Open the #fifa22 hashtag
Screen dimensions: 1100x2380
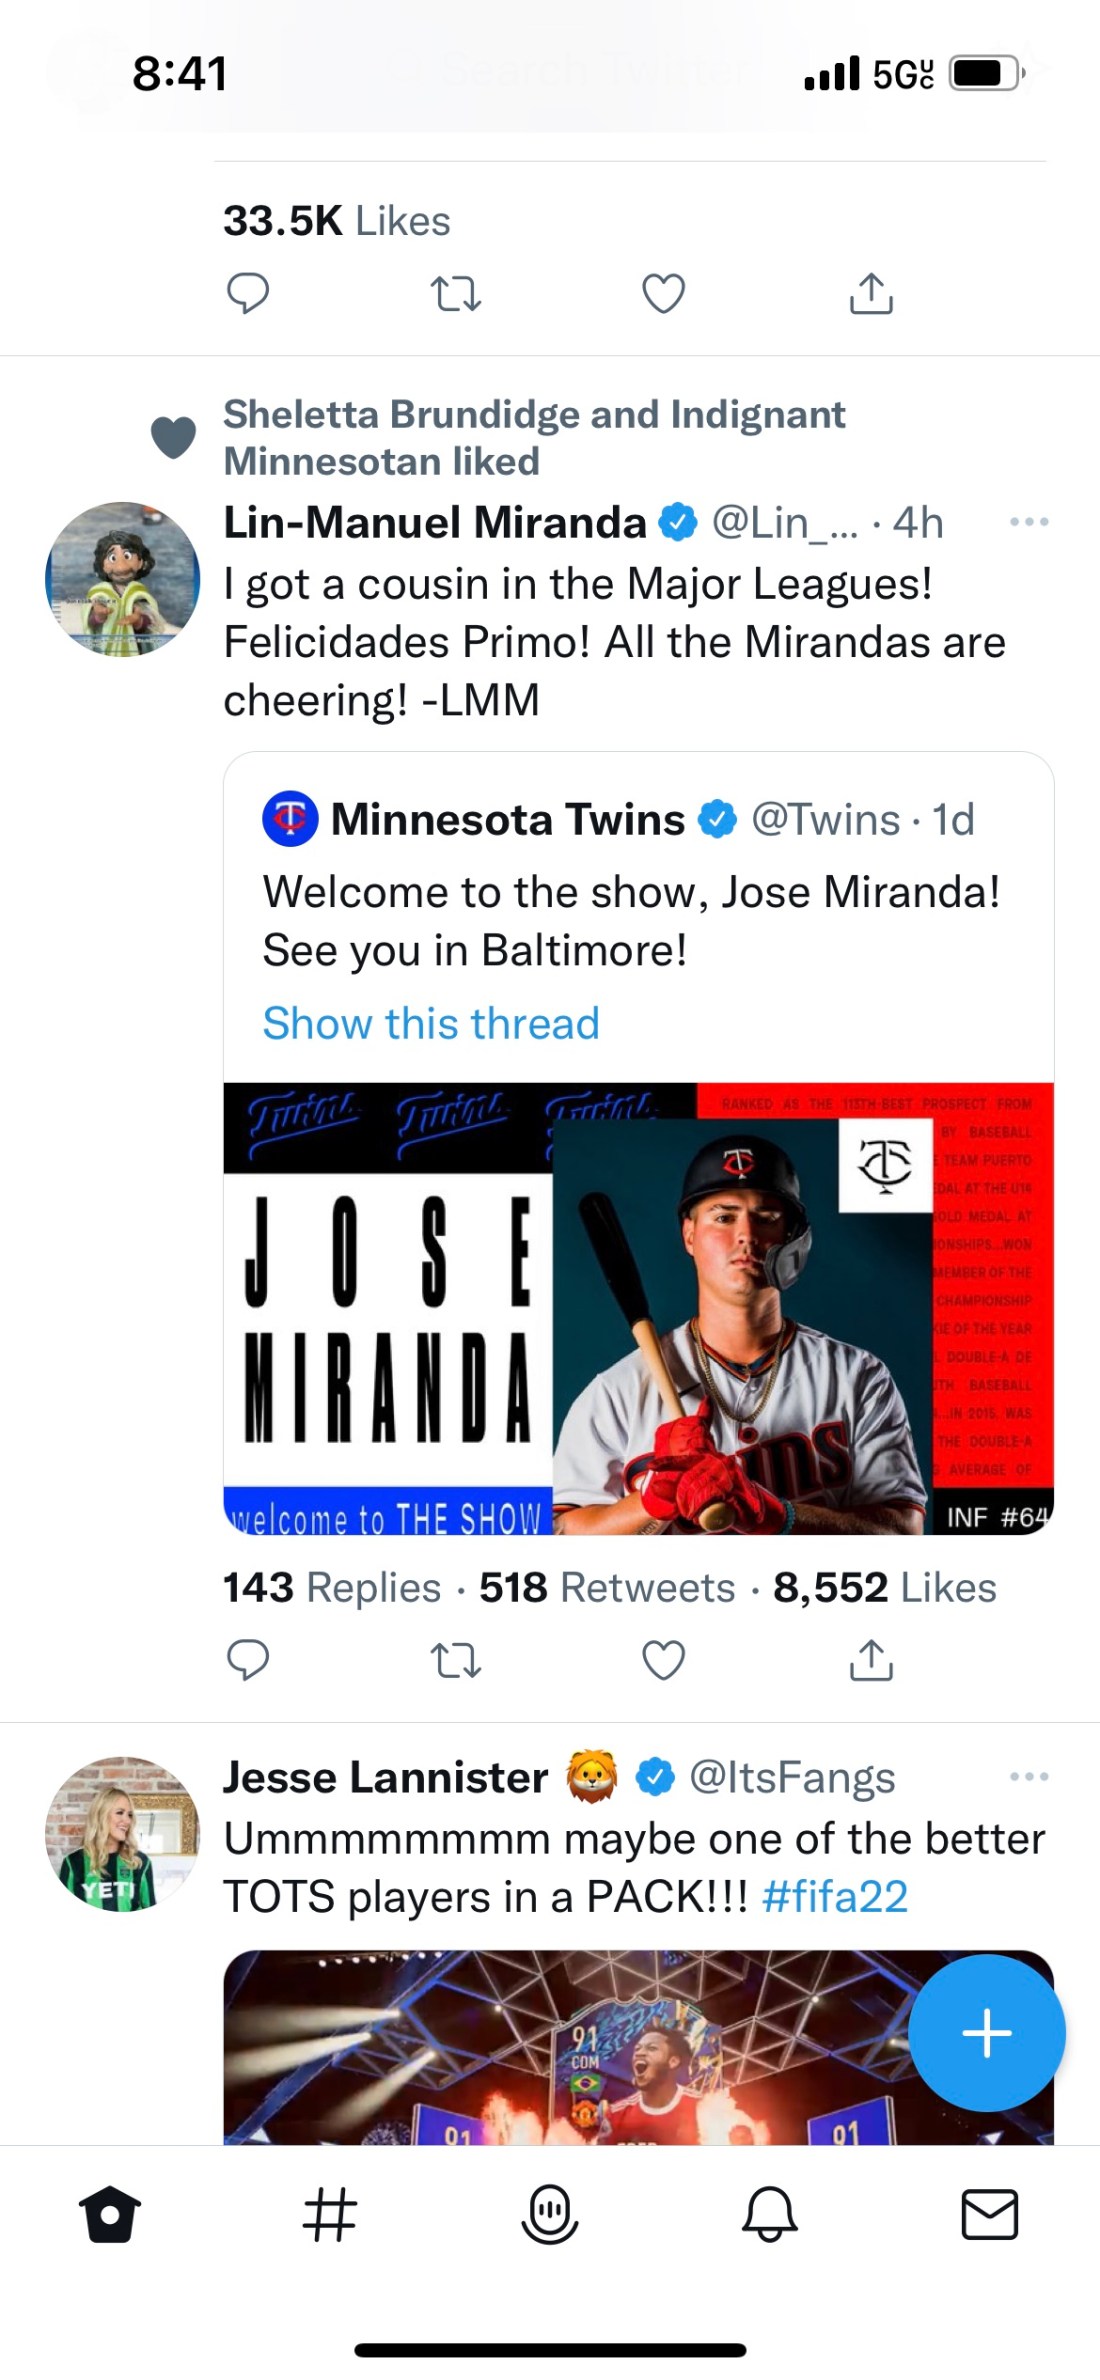pyautogui.click(x=835, y=1897)
